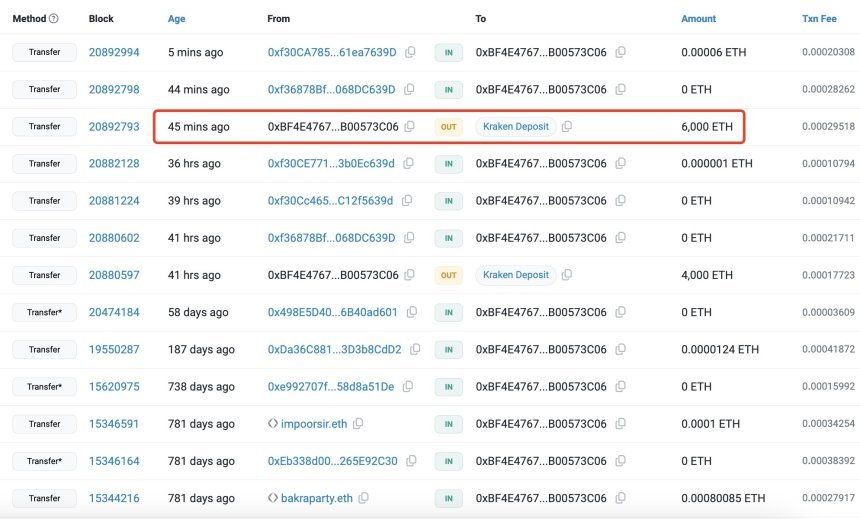Copy To address in block 20892798 row
Viewport: 860px width, 519px height.
(620, 89)
